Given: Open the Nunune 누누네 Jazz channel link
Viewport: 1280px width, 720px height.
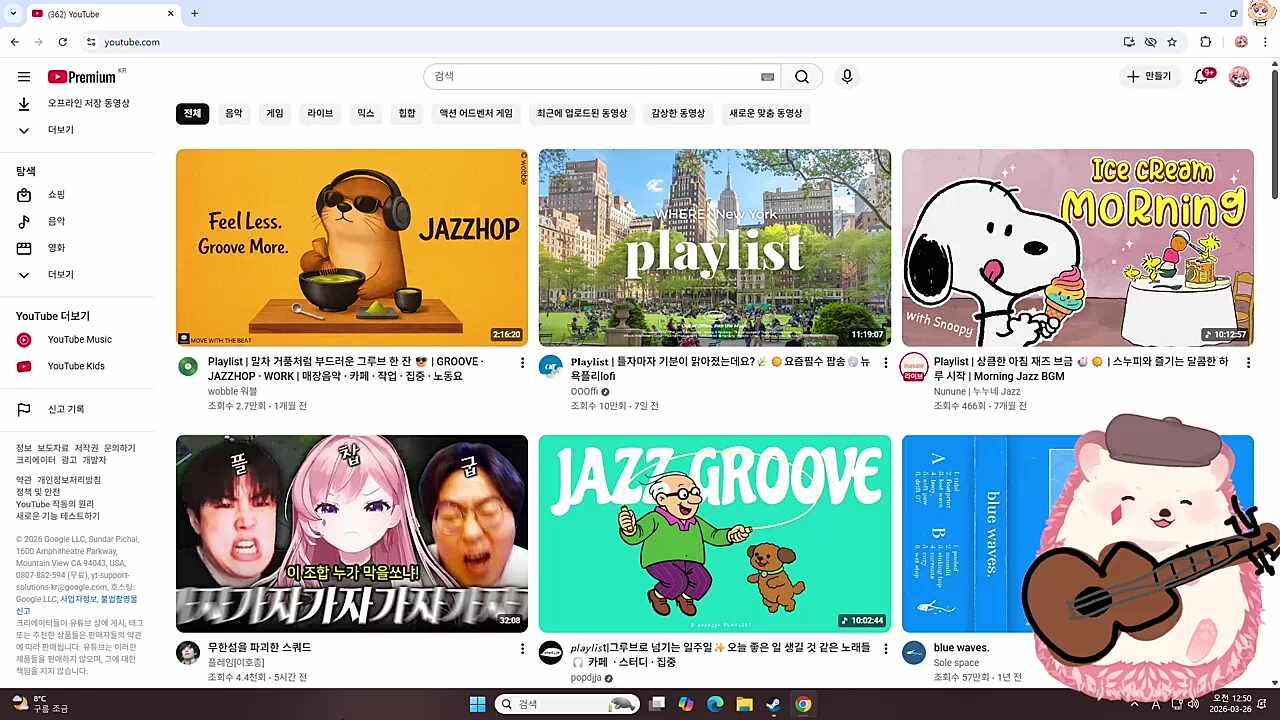Looking at the screenshot, I should click(977, 392).
